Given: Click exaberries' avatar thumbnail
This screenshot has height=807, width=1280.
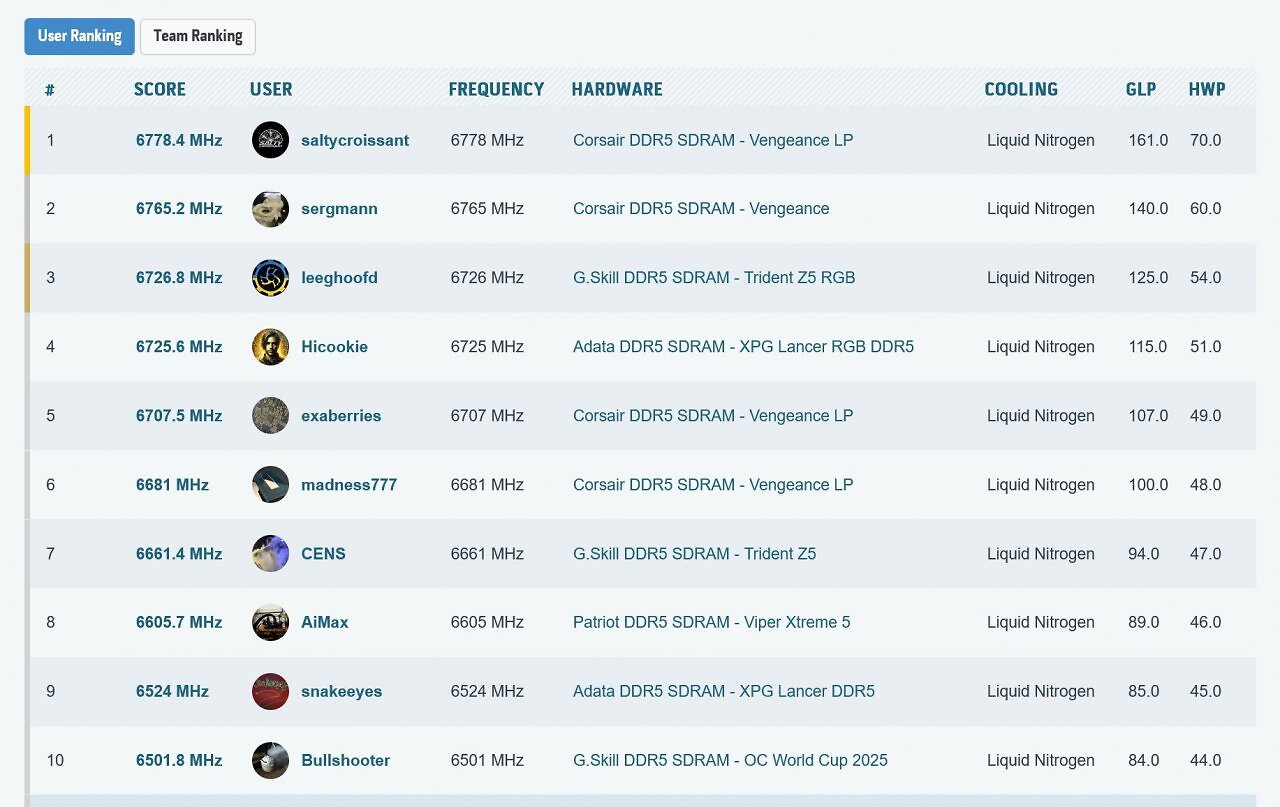Looking at the screenshot, I should pos(270,416).
